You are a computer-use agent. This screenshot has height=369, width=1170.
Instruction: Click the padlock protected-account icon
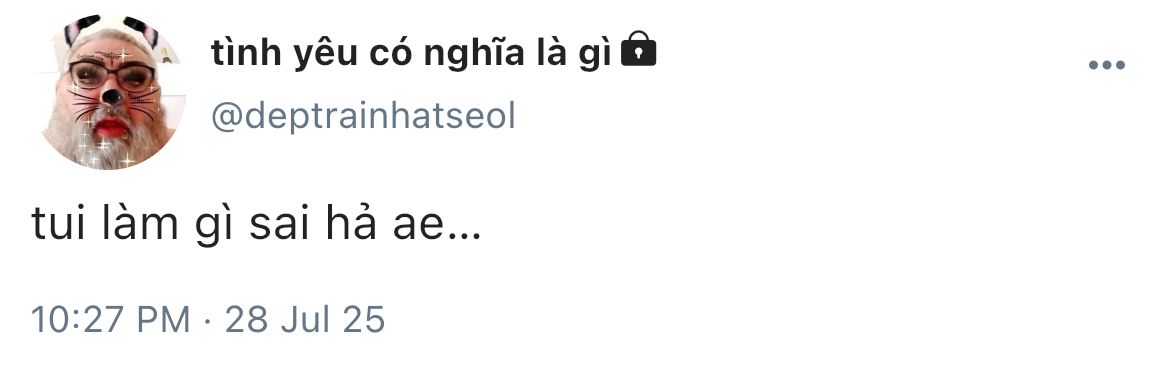click(x=639, y=49)
